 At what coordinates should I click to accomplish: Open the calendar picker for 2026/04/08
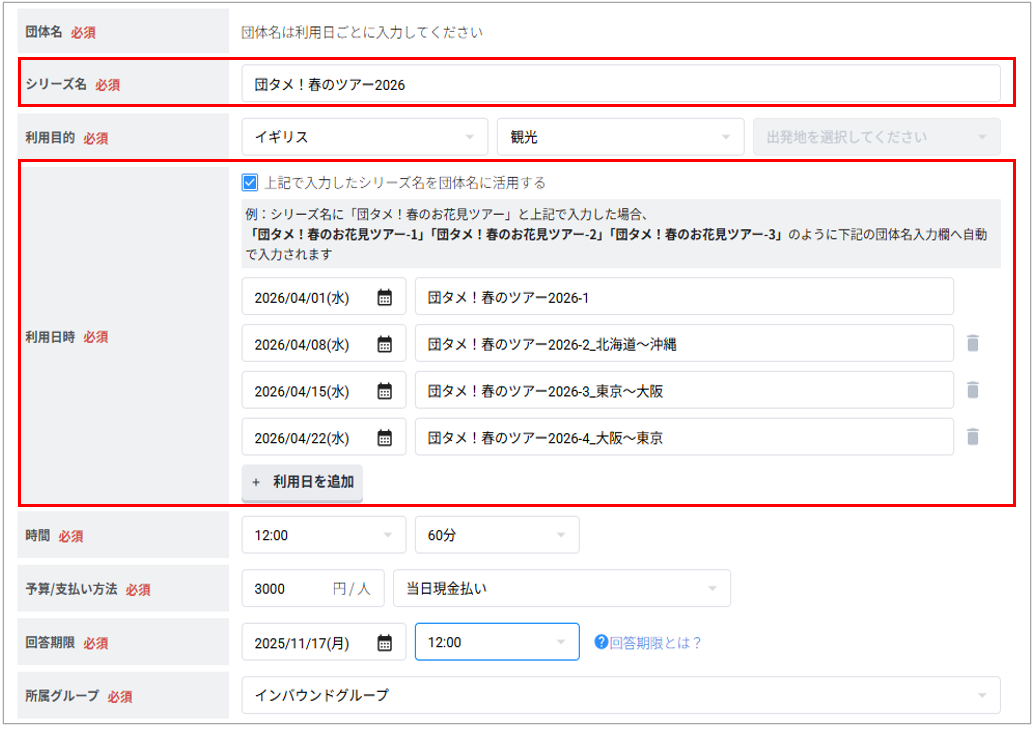click(386, 343)
